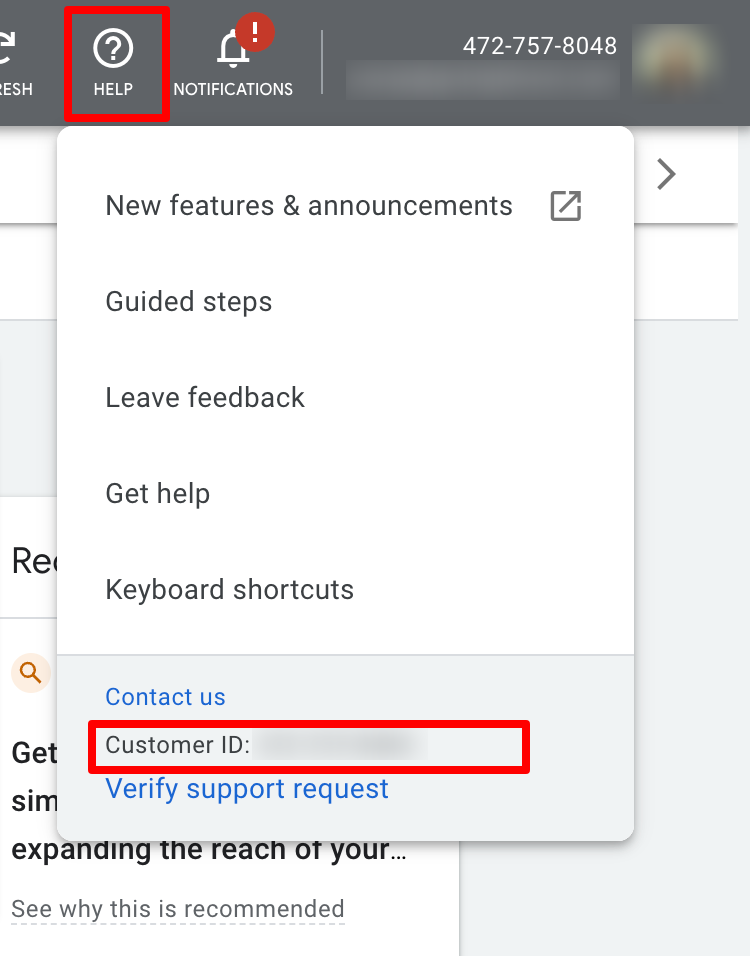Open the recommendation titled expanding the reach

pos(209,849)
